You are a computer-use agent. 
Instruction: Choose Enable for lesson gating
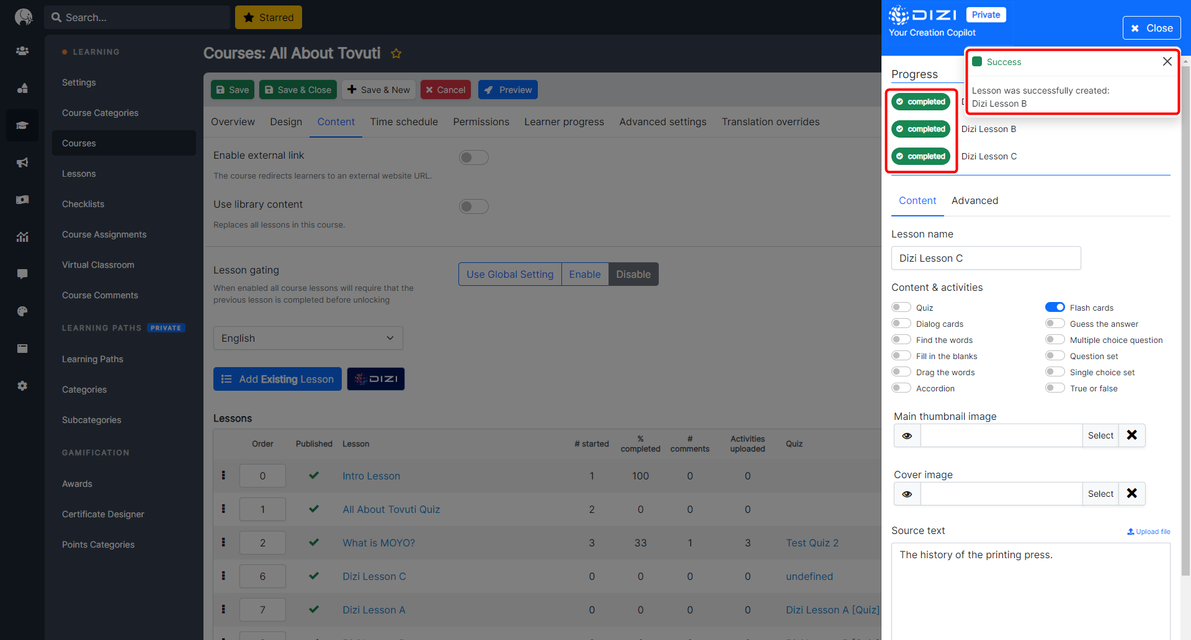coord(585,274)
